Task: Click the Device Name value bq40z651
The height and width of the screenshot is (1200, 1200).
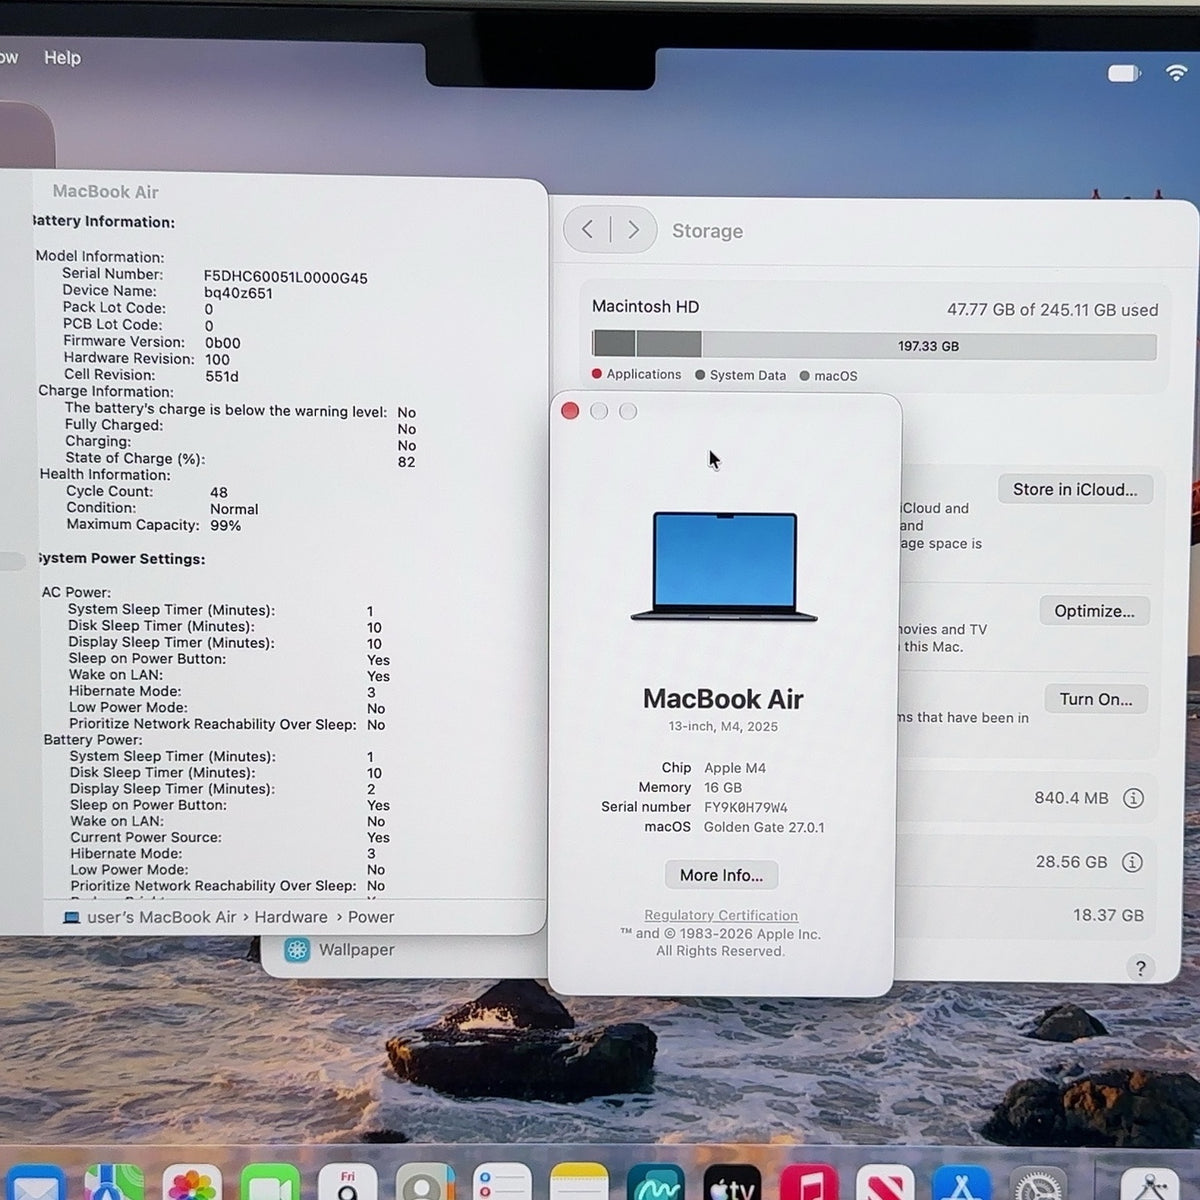Action: 238,293
